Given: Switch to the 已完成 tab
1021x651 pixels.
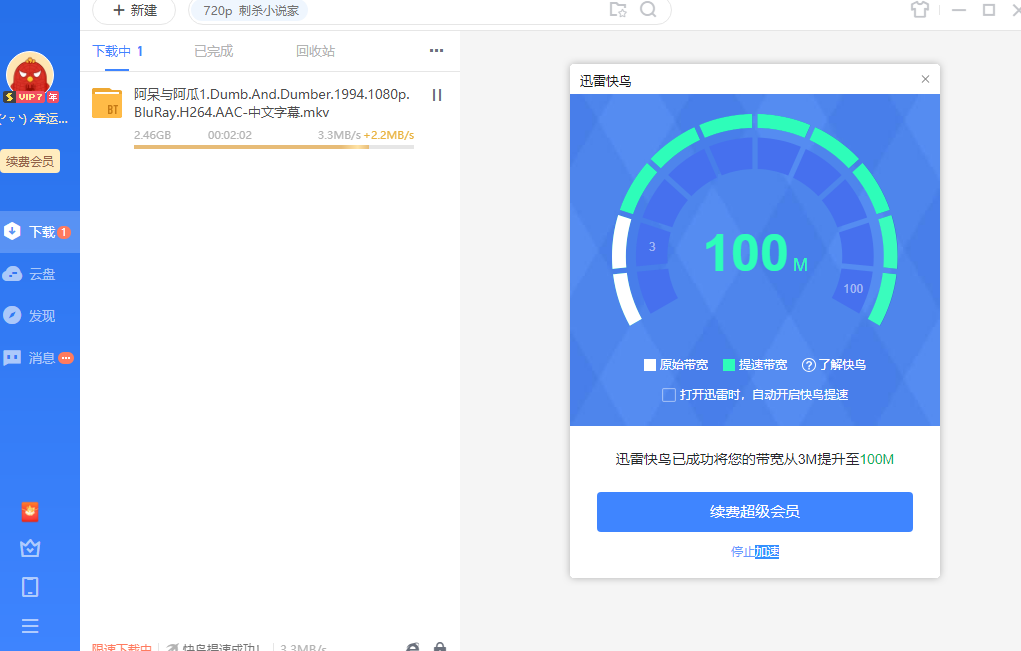Looking at the screenshot, I should tap(213, 50).
